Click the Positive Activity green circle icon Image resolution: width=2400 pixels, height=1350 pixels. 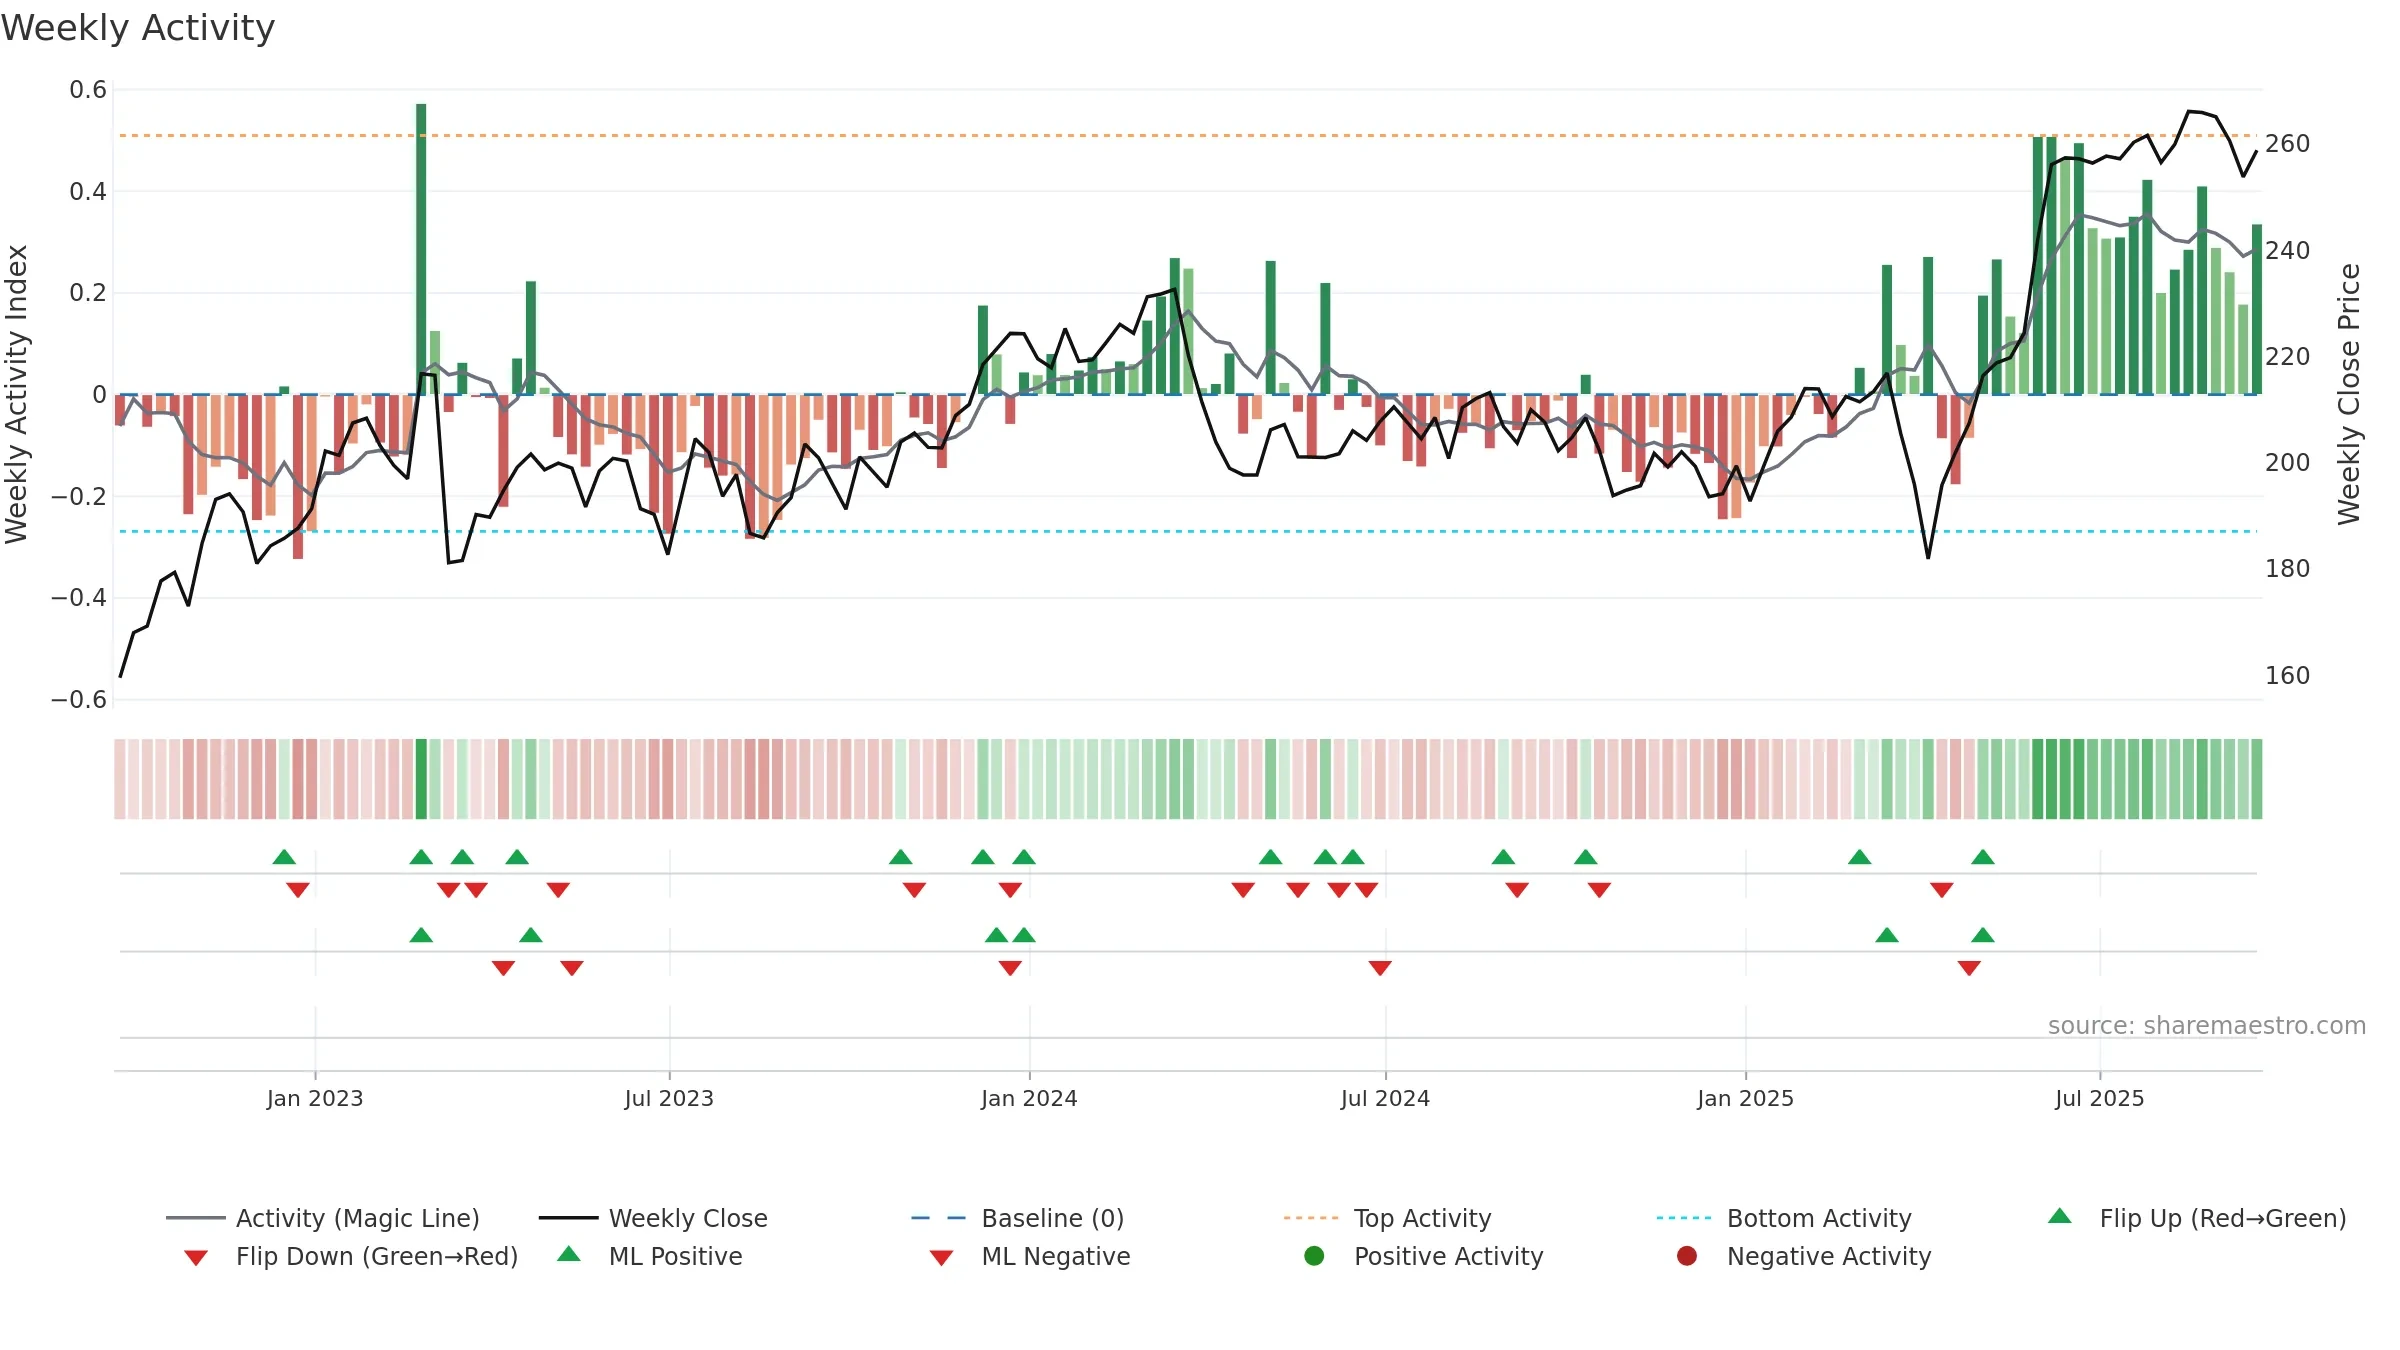pos(1315,1256)
